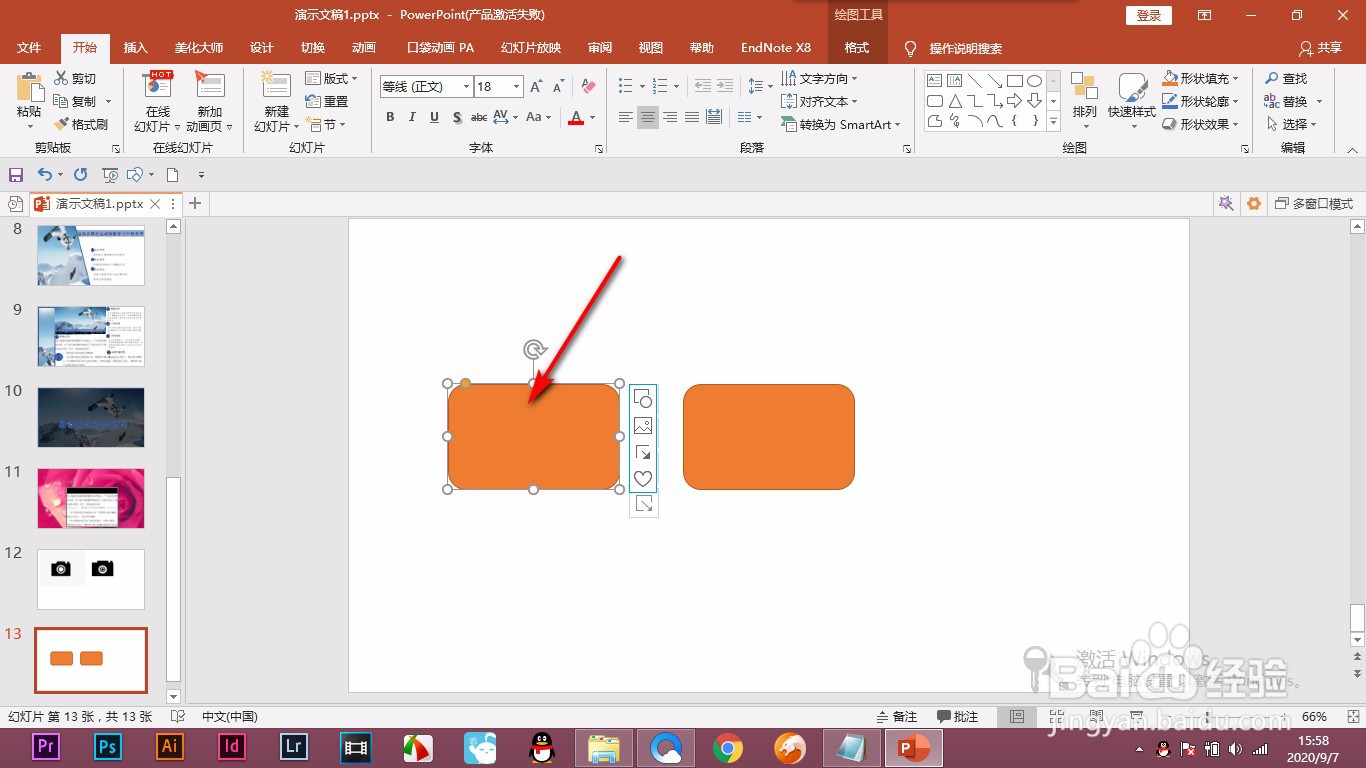Increase font size with larger A icon
The width and height of the screenshot is (1366, 768).
536,87
